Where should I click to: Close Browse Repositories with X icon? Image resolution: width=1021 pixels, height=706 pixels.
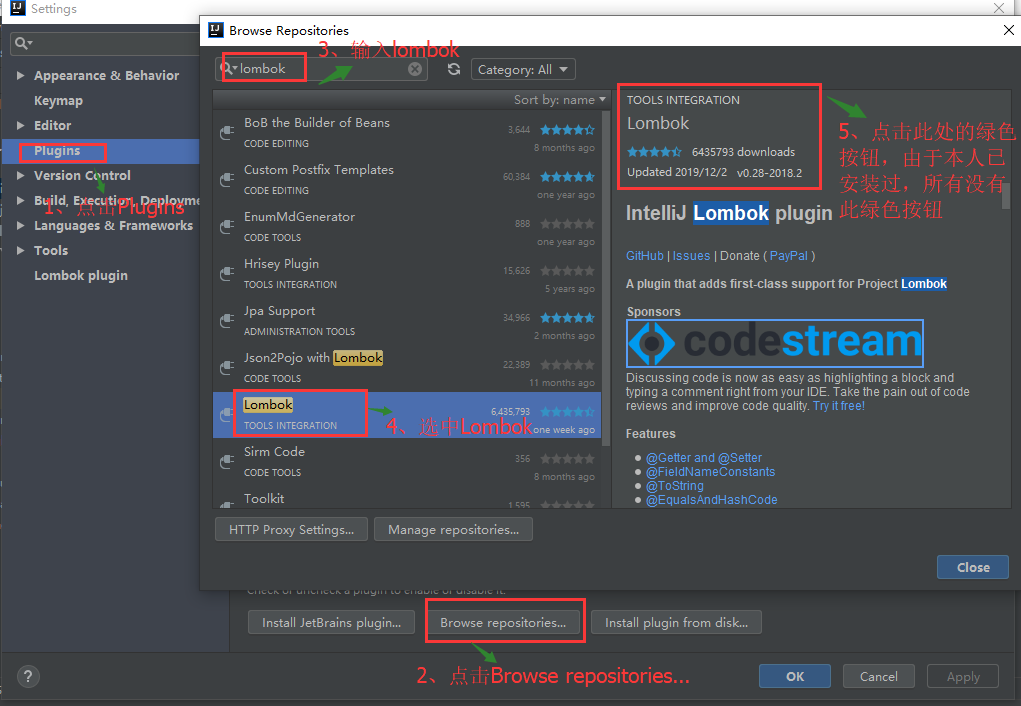coord(1009,30)
